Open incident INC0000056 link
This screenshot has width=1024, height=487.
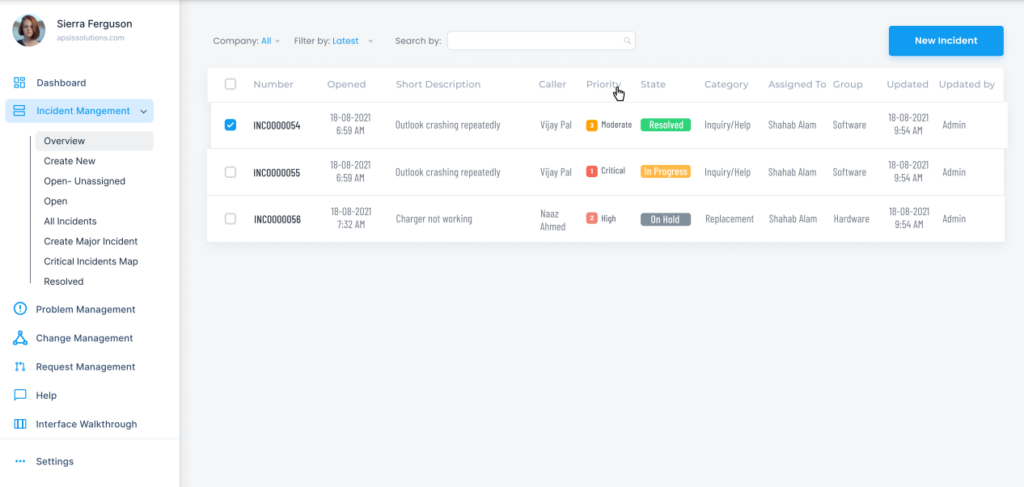pos(278,219)
